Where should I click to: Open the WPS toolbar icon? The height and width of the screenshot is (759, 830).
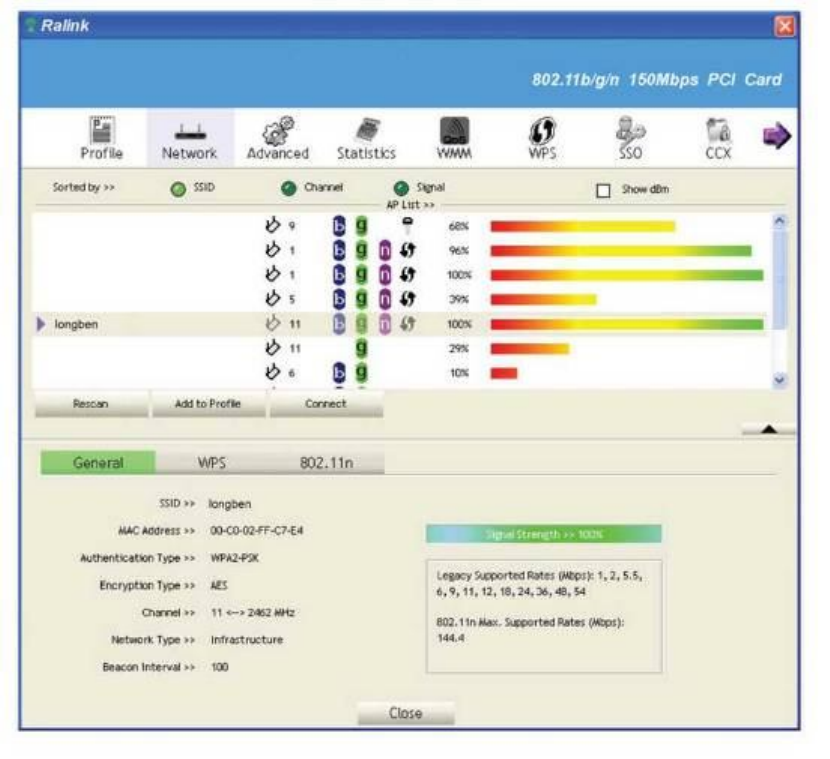click(x=543, y=138)
